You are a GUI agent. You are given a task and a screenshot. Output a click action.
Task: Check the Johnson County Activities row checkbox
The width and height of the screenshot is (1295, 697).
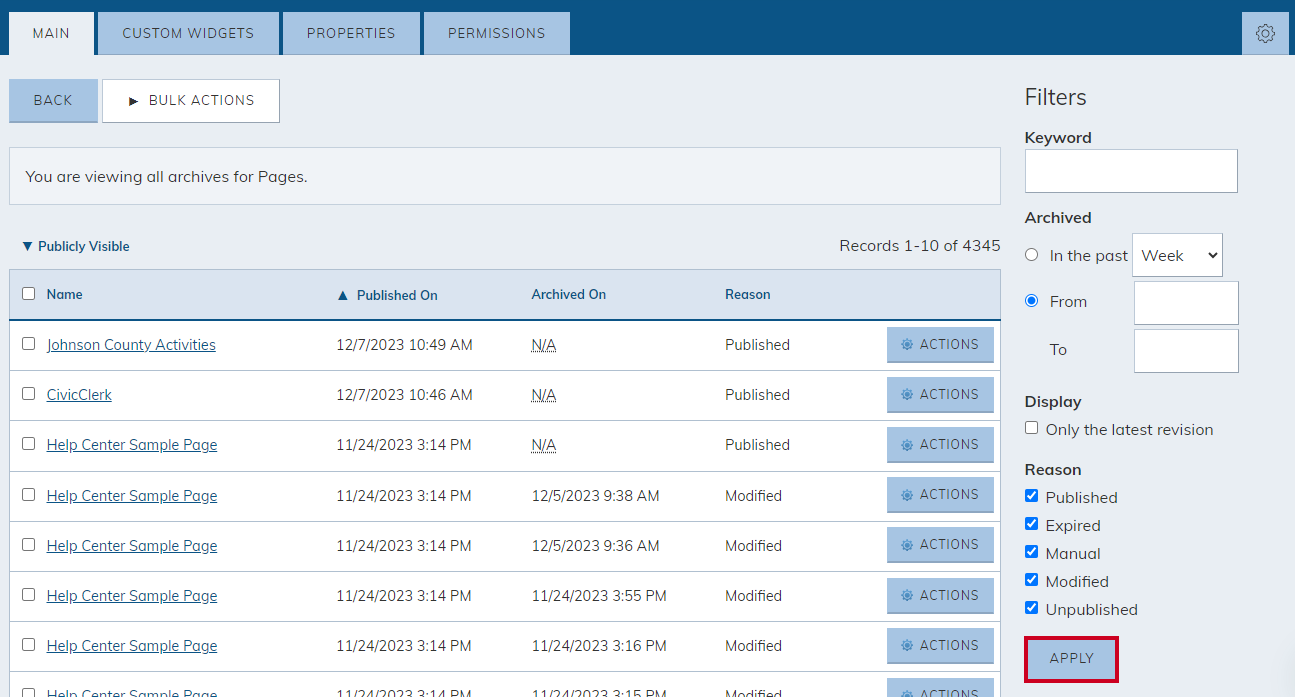click(29, 344)
